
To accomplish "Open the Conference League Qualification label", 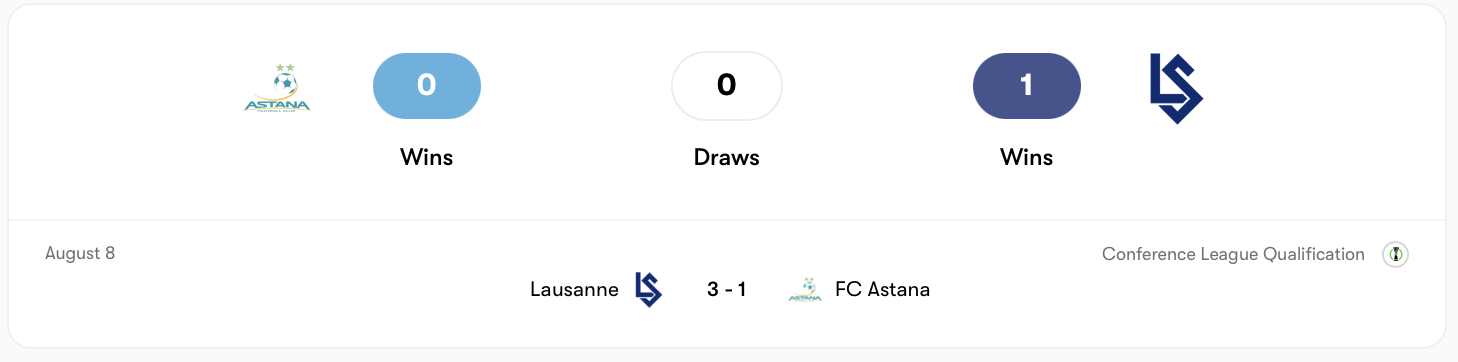I will (1233, 254).
